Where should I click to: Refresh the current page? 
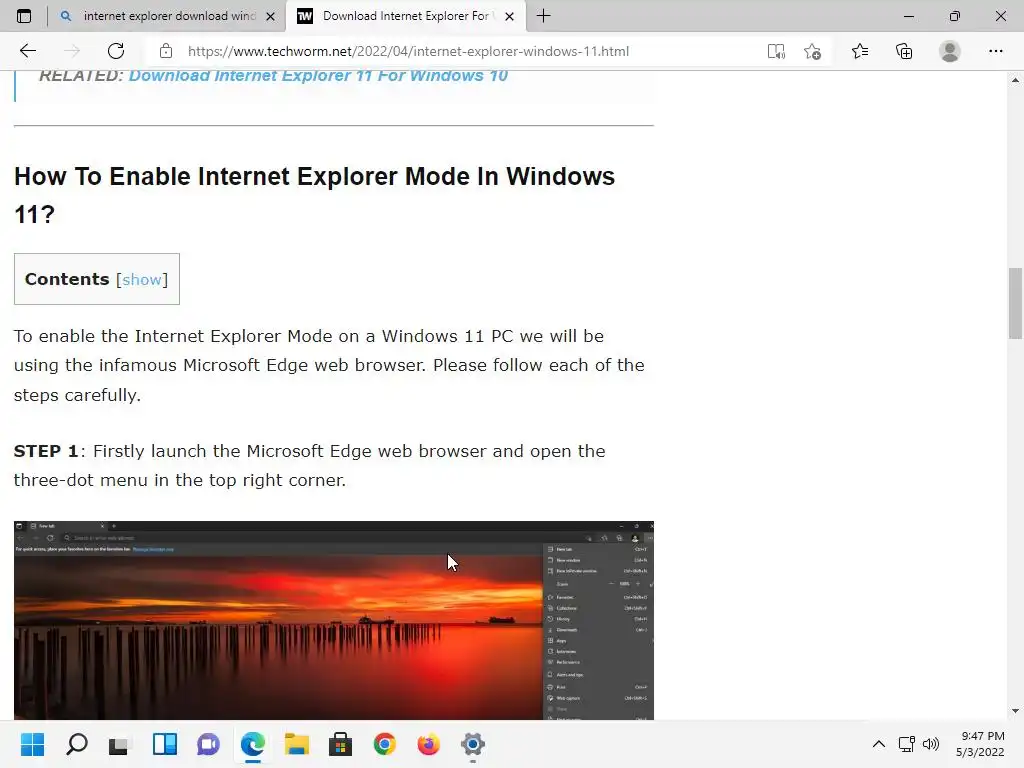[x=116, y=51]
